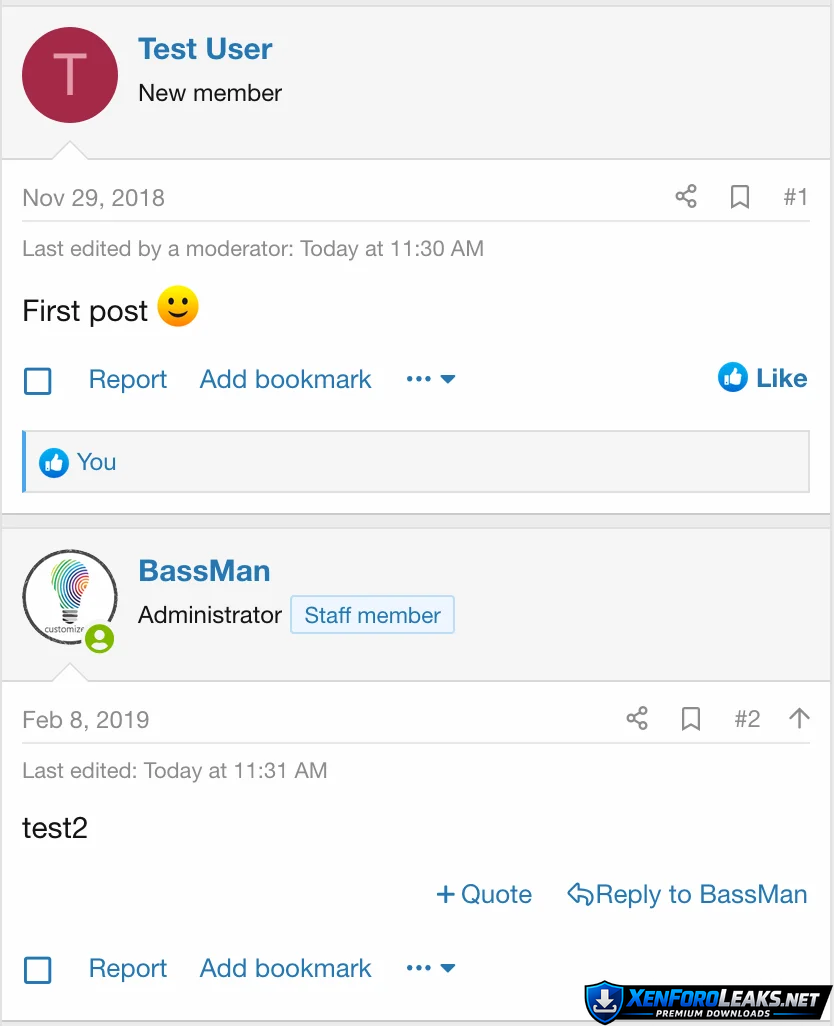834x1026 pixels.
Task: Open the BassMan username link
Action: (x=204, y=571)
